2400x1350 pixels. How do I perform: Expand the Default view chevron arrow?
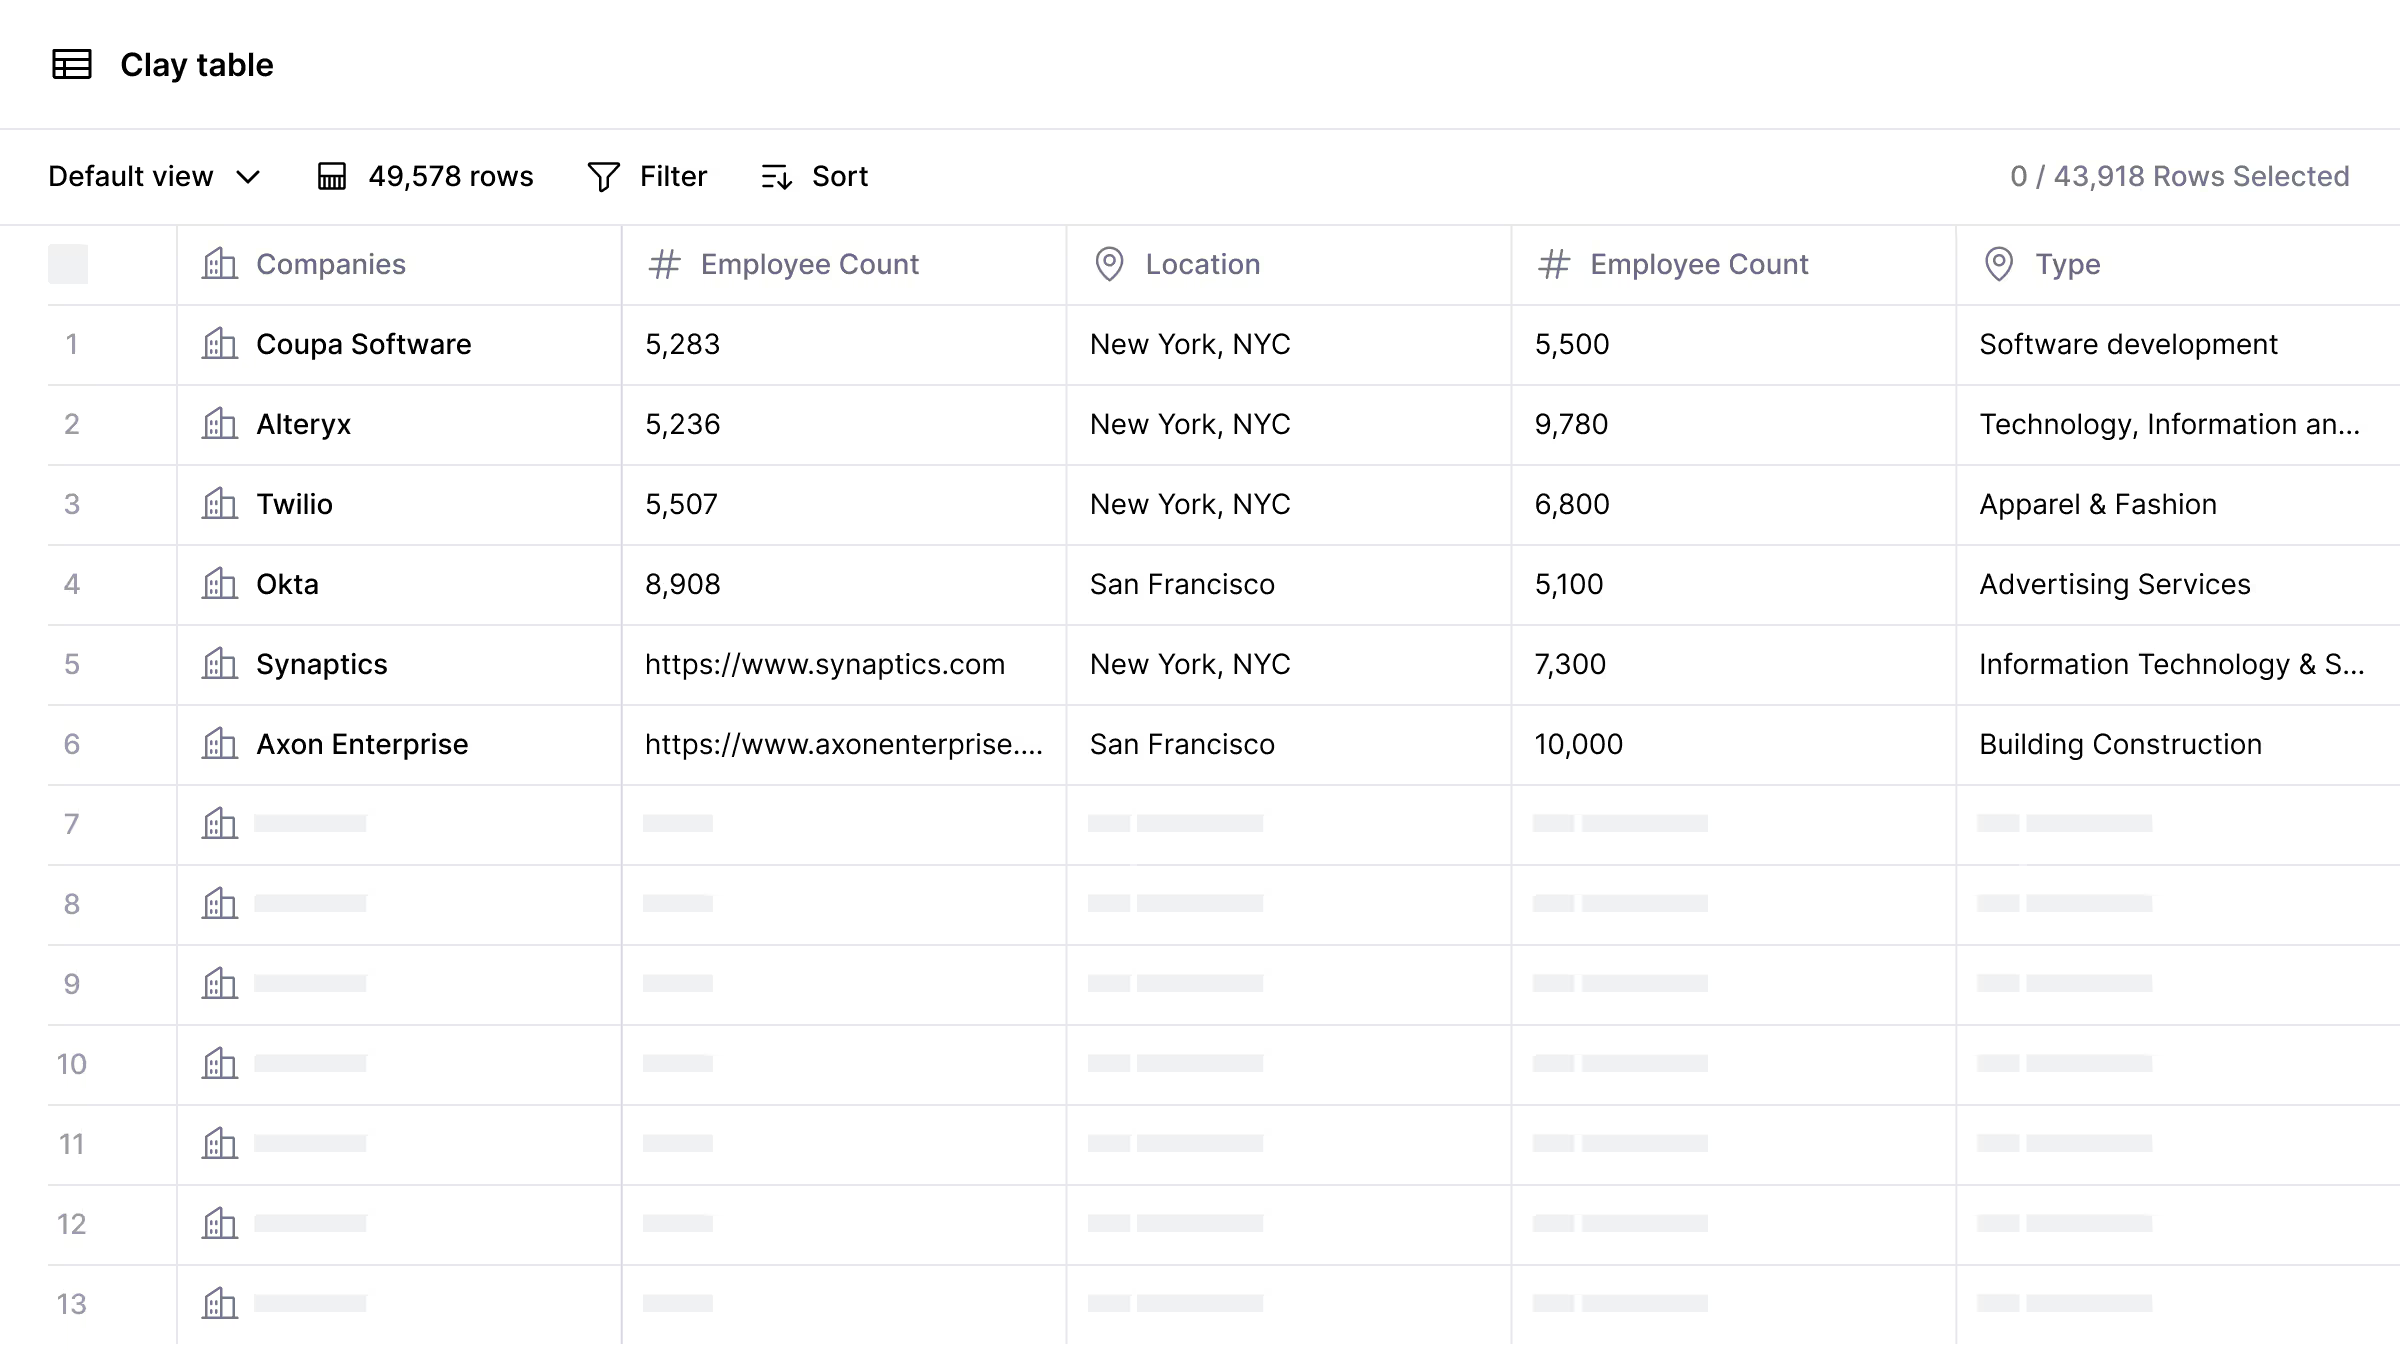(248, 177)
